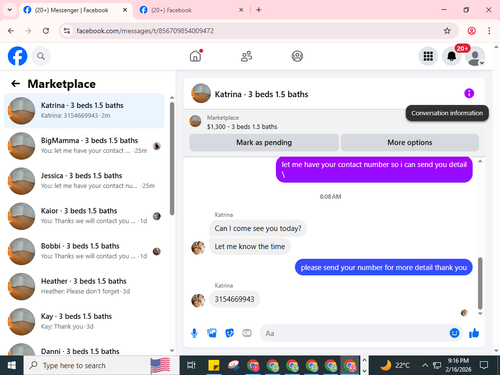
Task: Open the Bobbi conversation
Action: pos(84,251)
